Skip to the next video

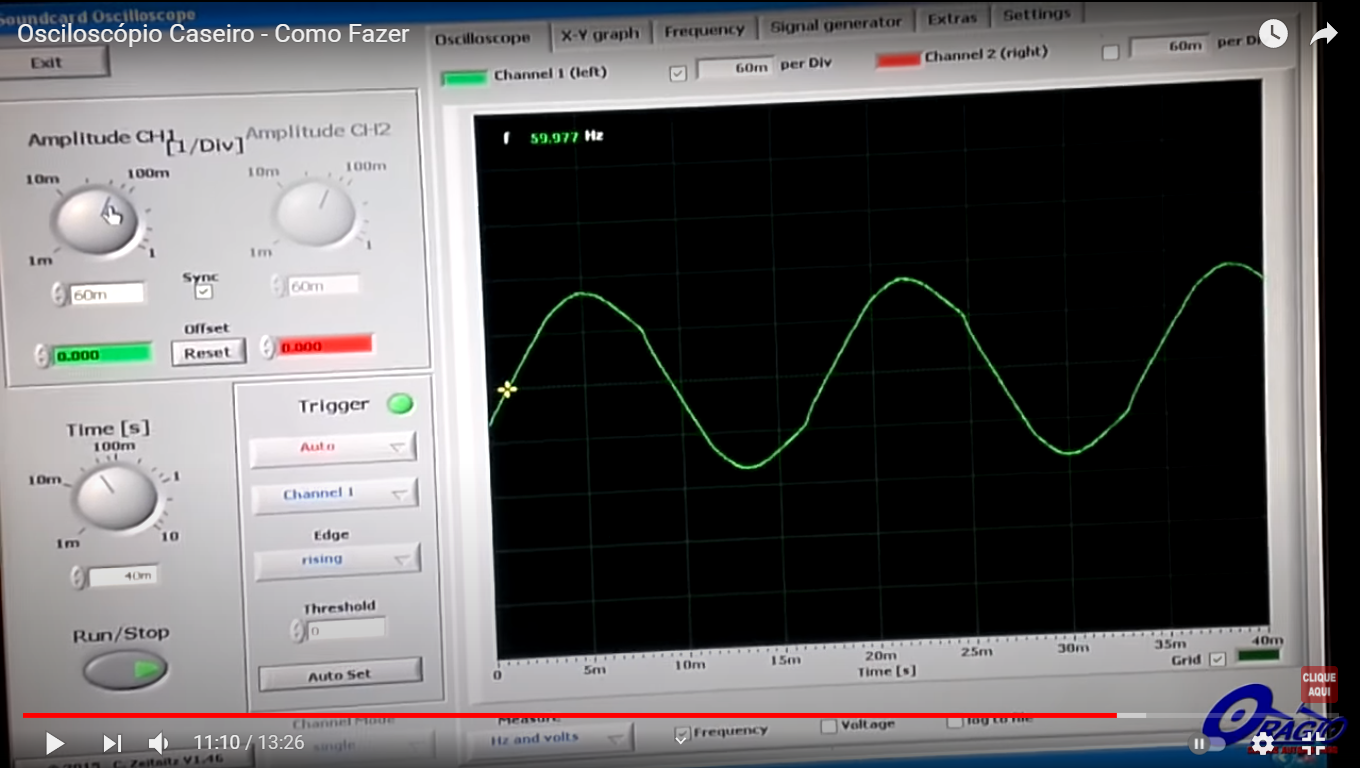(112, 743)
